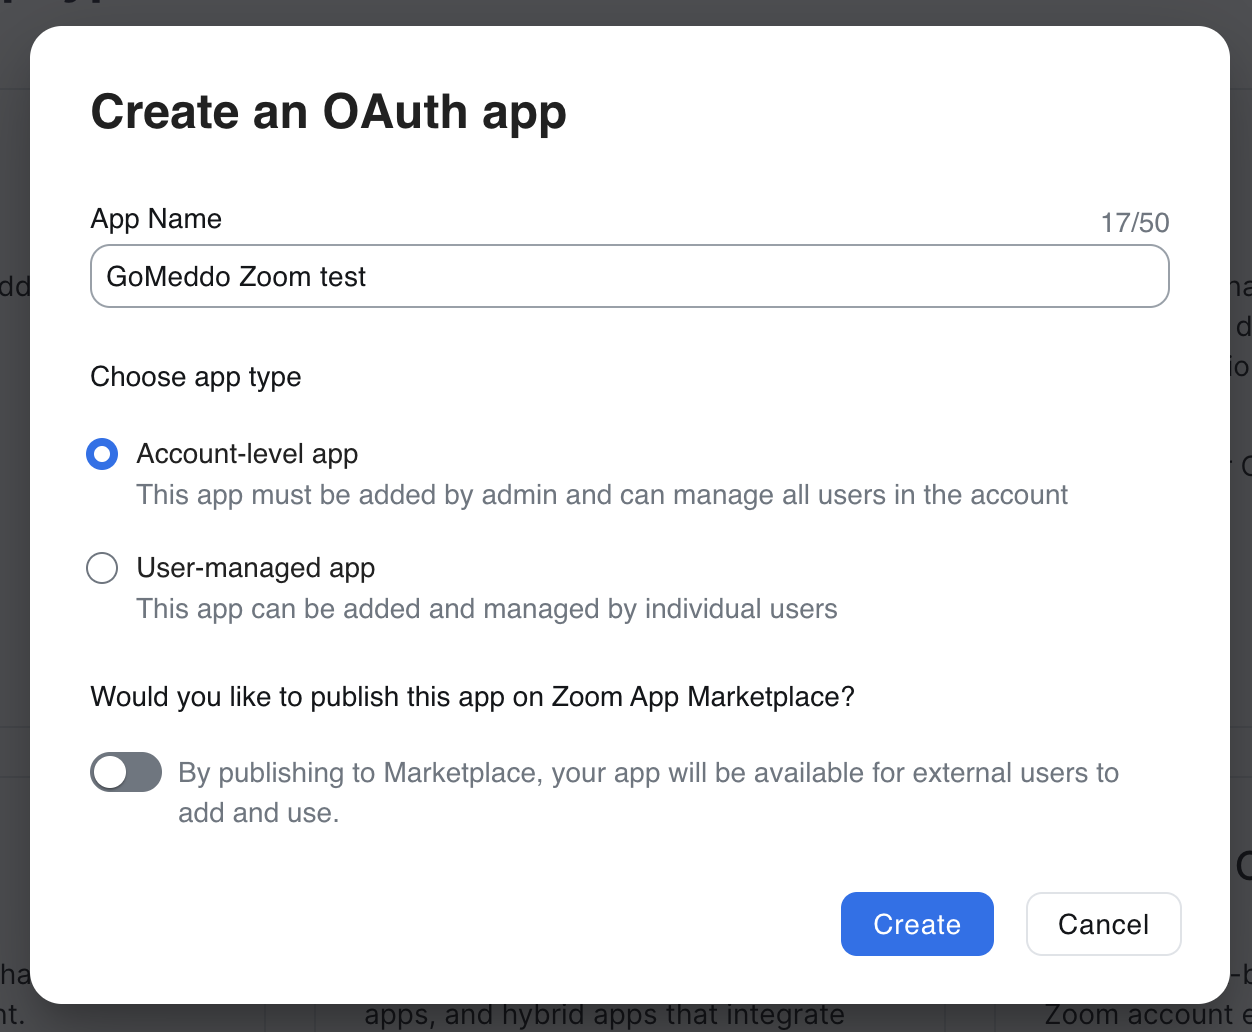Focus the App Name input field
The image size is (1252, 1032).
[630, 276]
